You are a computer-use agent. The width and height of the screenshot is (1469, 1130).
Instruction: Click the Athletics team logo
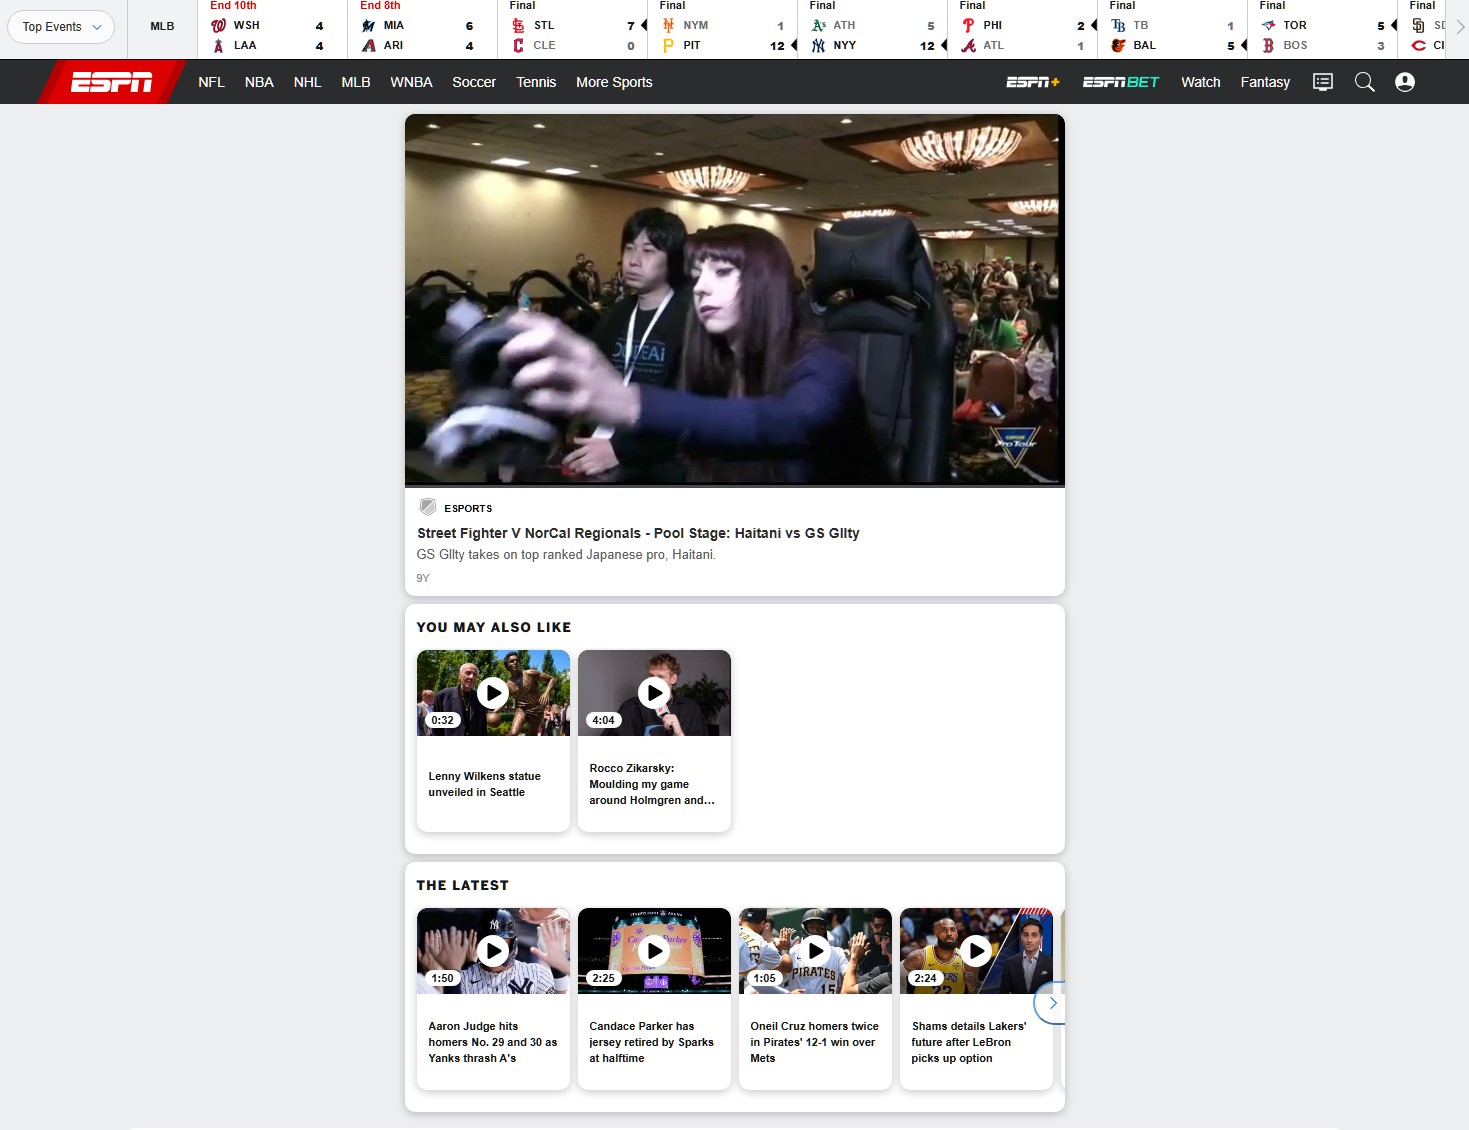[818, 26]
